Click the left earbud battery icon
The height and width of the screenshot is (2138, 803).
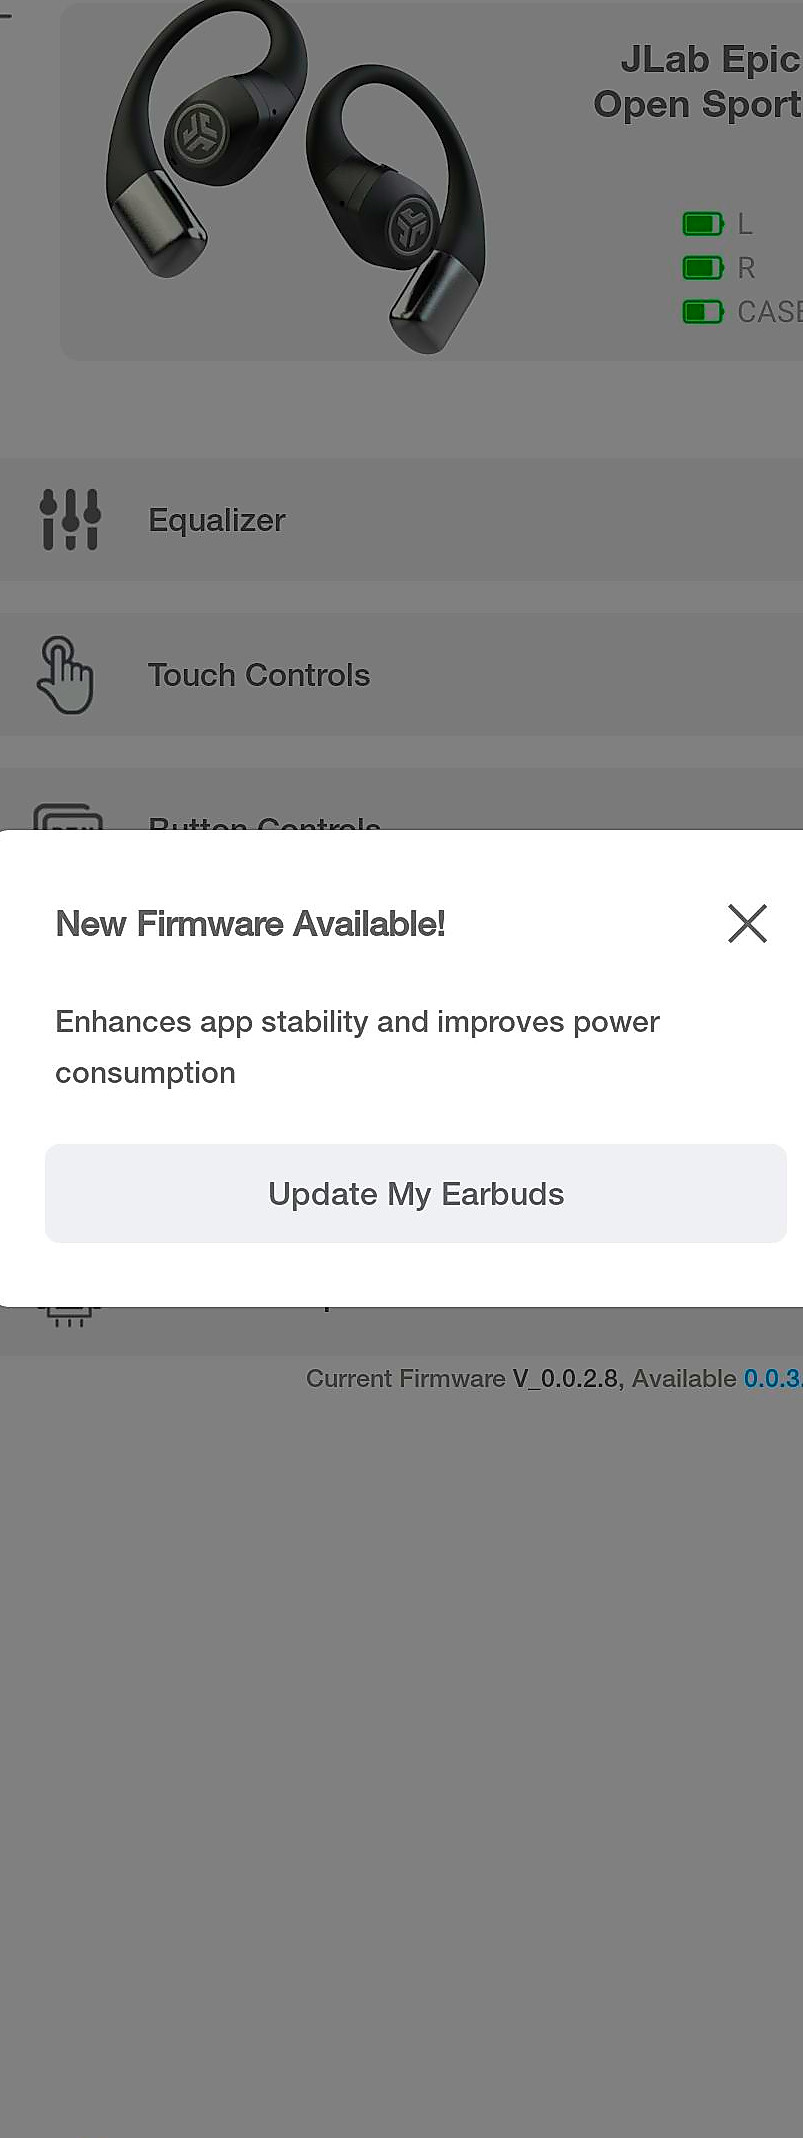coord(703,224)
